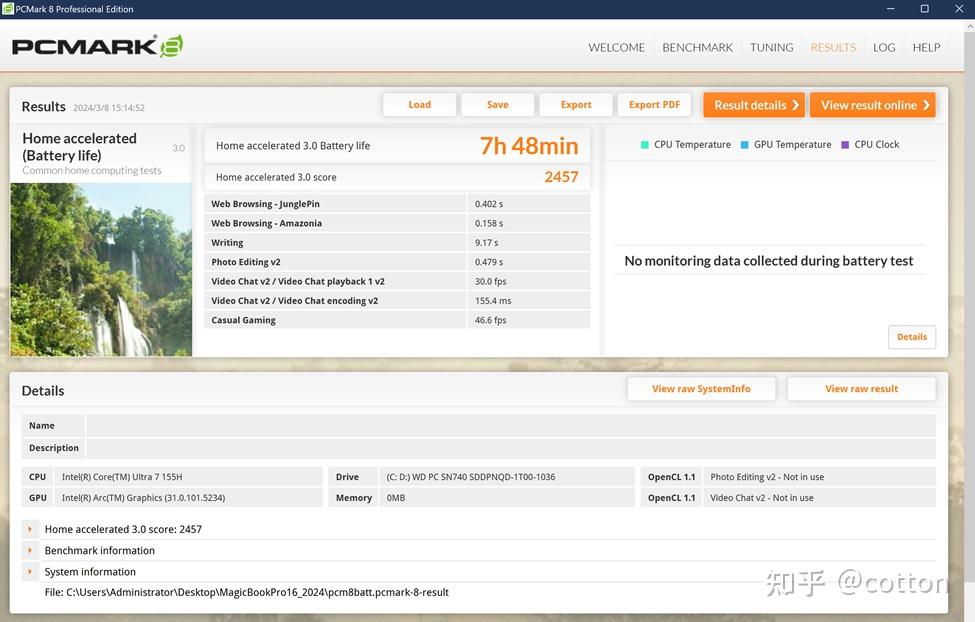The image size is (975, 622).
Task: Click the score value 2457
Action: tap(561, 177)
